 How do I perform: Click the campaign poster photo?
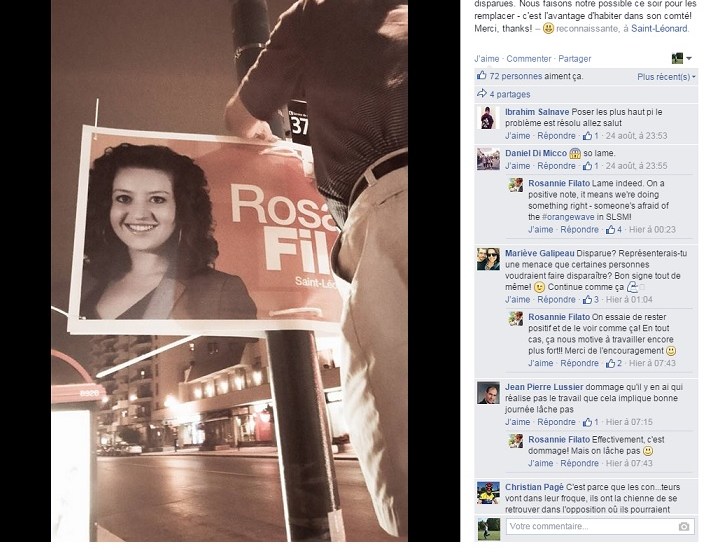click(x=230, y=271)
